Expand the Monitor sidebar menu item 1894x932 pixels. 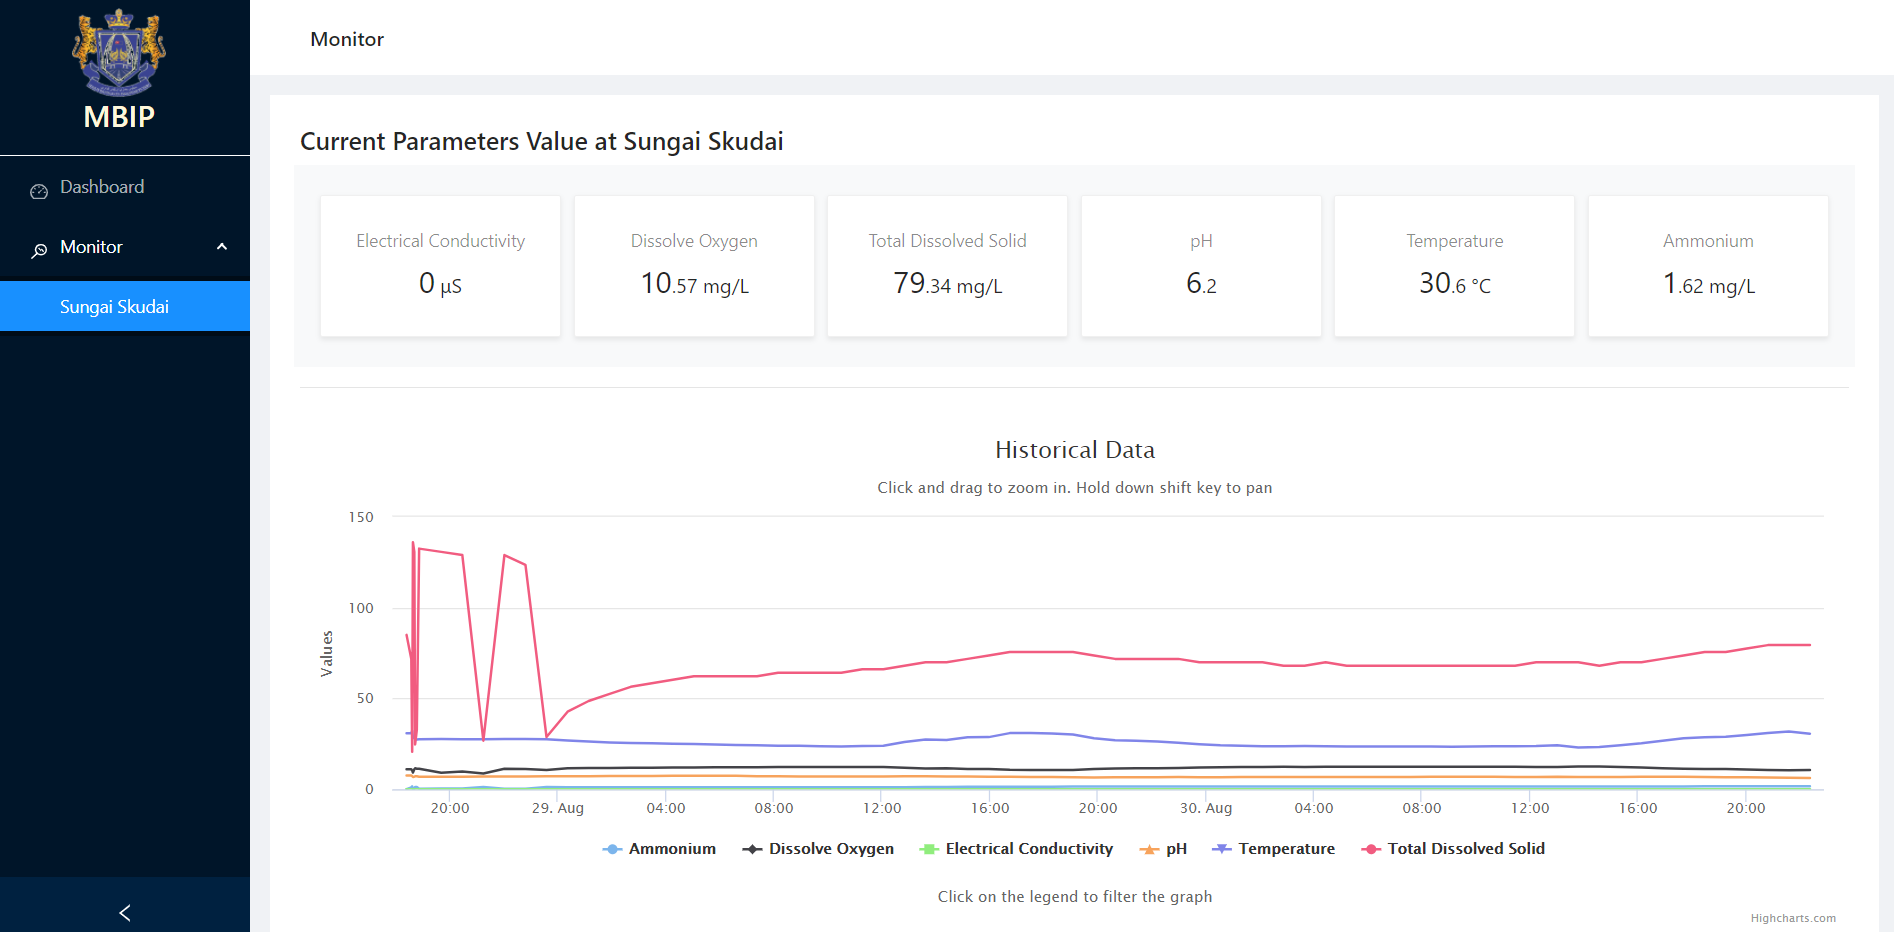point(91,247)
